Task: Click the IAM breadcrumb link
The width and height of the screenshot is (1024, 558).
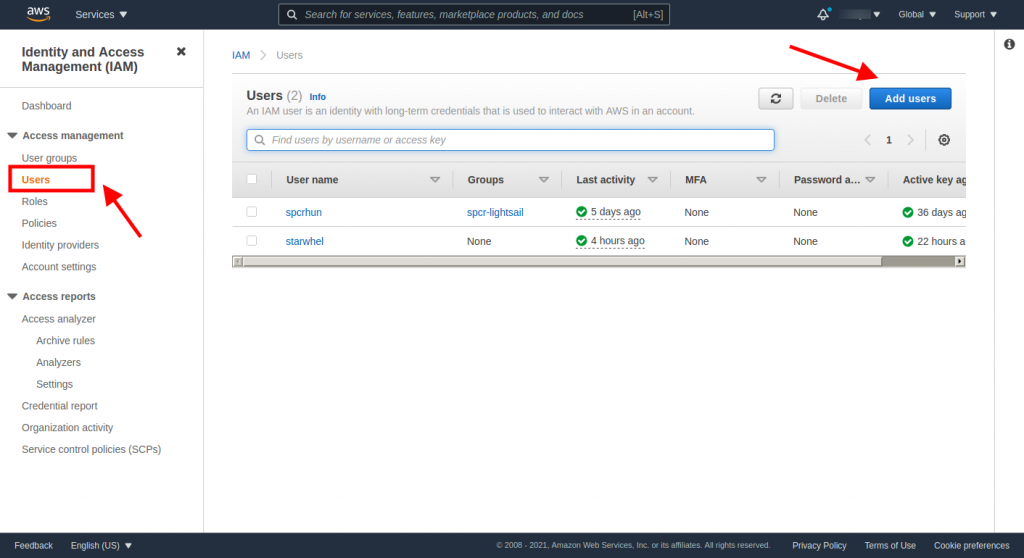Action: click(x=241, y=56)
